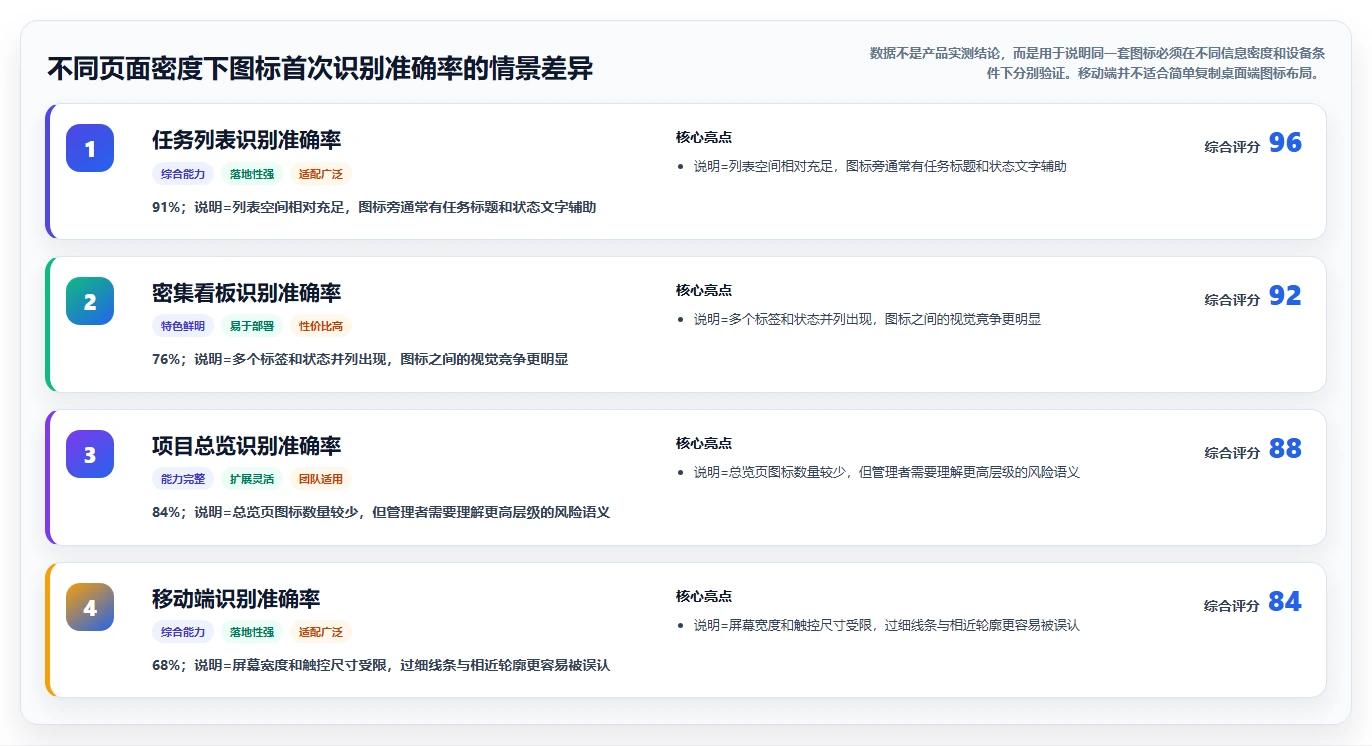Click the 核心亮点 bullet about 列表空间相对充足
The height and width of the screenshot is (746, 1372).
(880, 166)
